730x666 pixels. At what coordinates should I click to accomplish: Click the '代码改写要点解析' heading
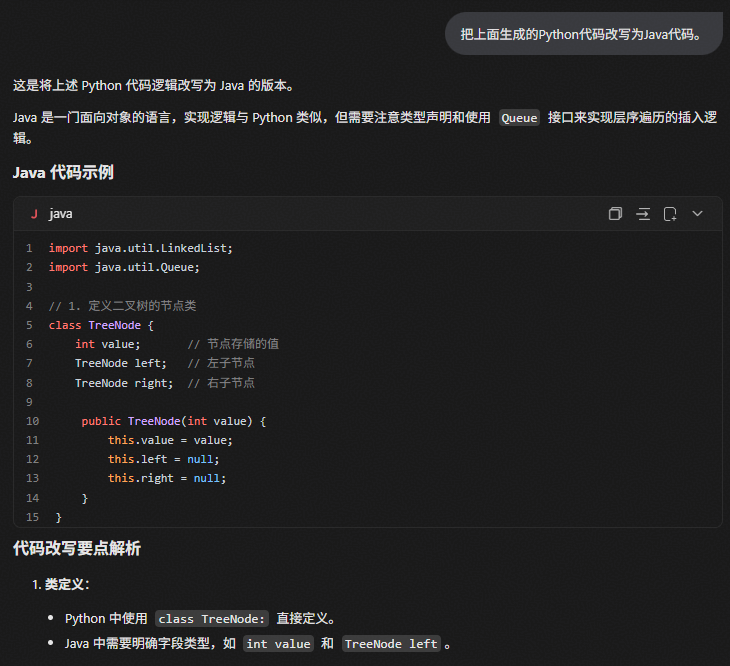pos(77,548)
